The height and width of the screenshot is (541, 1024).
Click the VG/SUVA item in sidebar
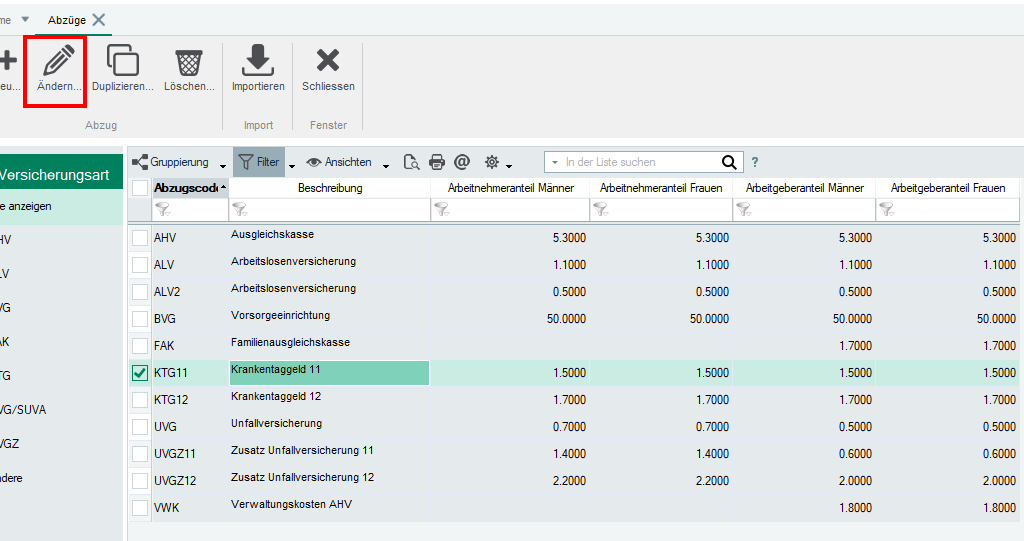tap(61, 410)
